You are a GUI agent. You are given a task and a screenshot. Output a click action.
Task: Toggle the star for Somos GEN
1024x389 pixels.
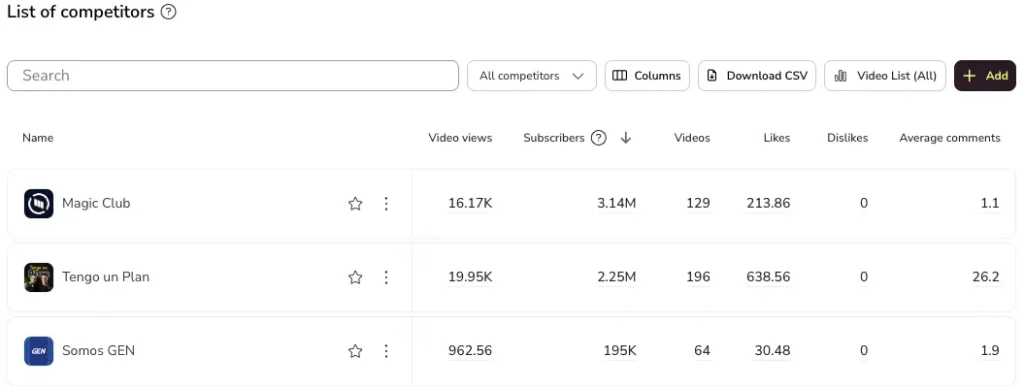point(355,351)
